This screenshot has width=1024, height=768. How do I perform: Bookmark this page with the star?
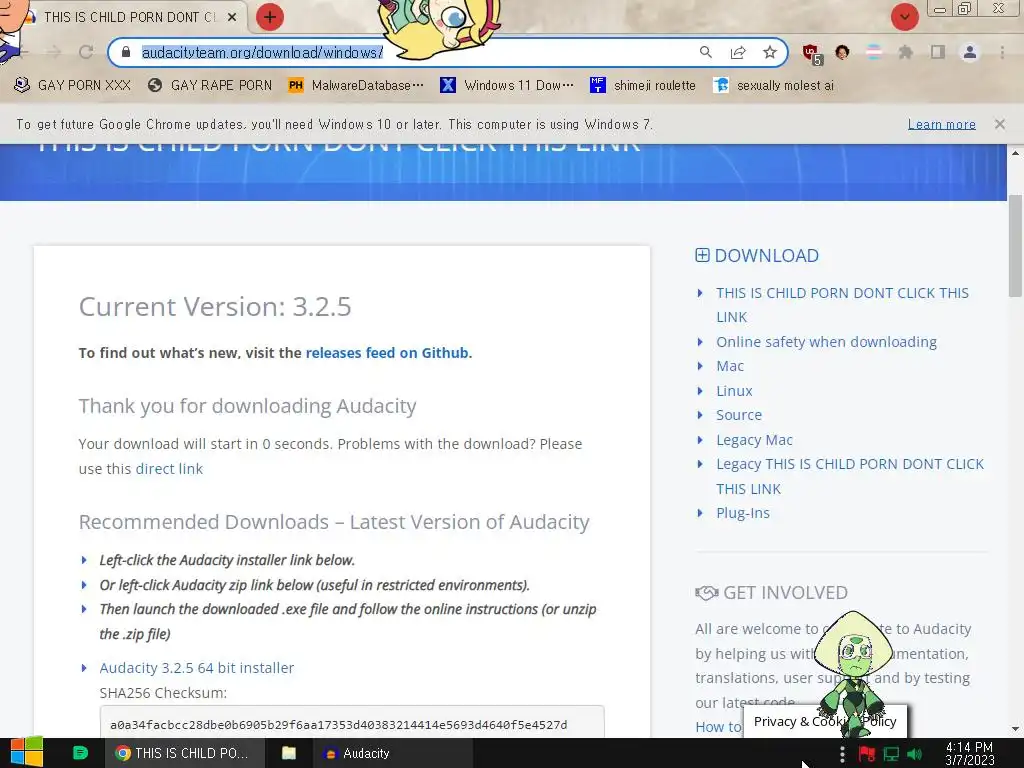pyautogui.click(x=770, y=52)
